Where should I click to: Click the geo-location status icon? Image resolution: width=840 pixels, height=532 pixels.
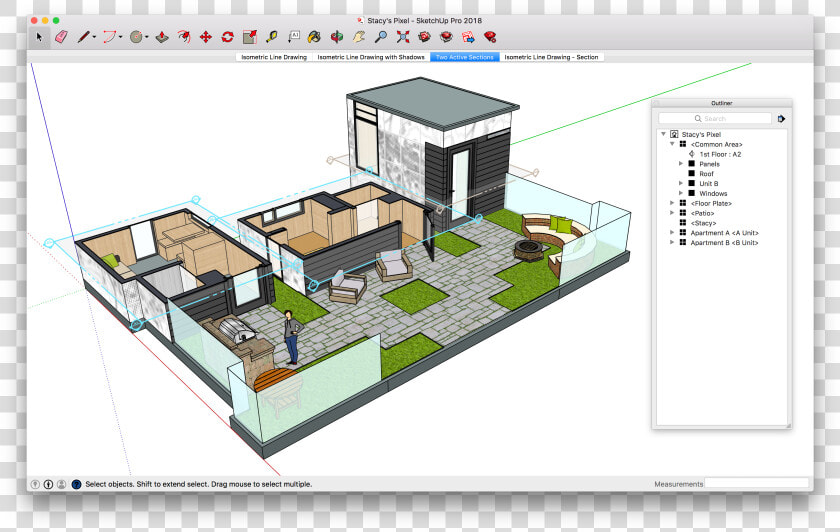(x=35, y=484)
